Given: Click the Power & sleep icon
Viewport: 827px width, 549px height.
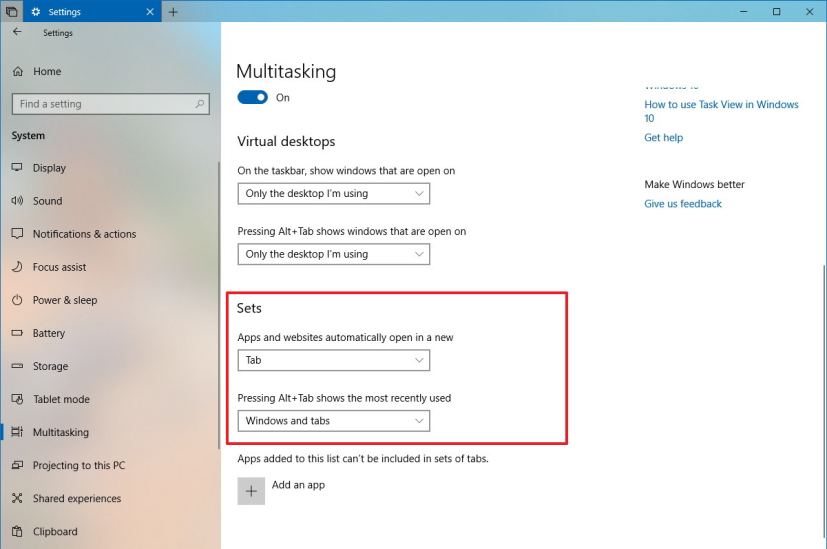Looking at the screenshot, I should (x=17, y=300).
